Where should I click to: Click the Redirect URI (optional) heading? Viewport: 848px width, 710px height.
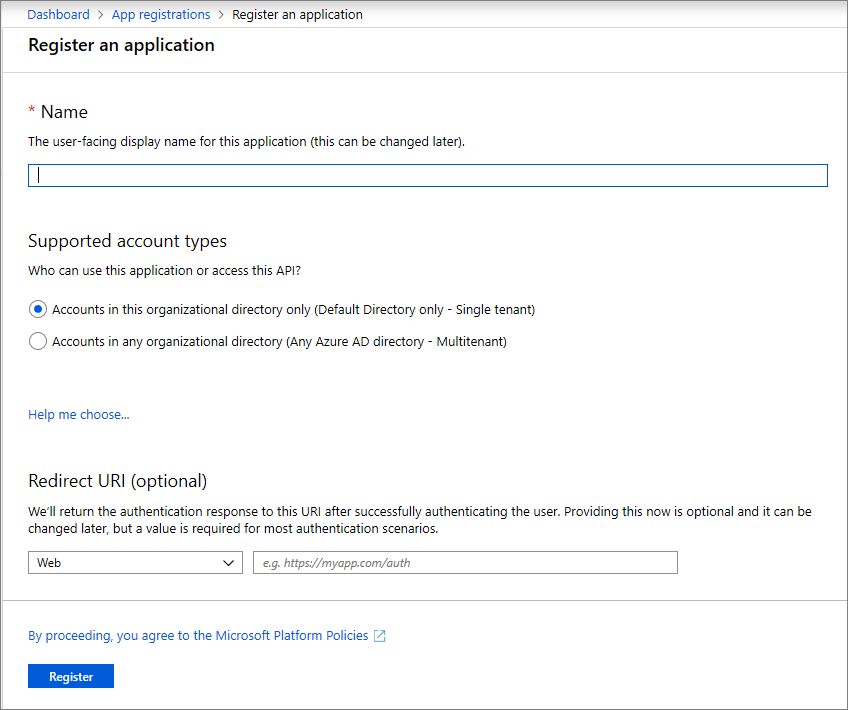pyautogui.click(x=117, y=481)
